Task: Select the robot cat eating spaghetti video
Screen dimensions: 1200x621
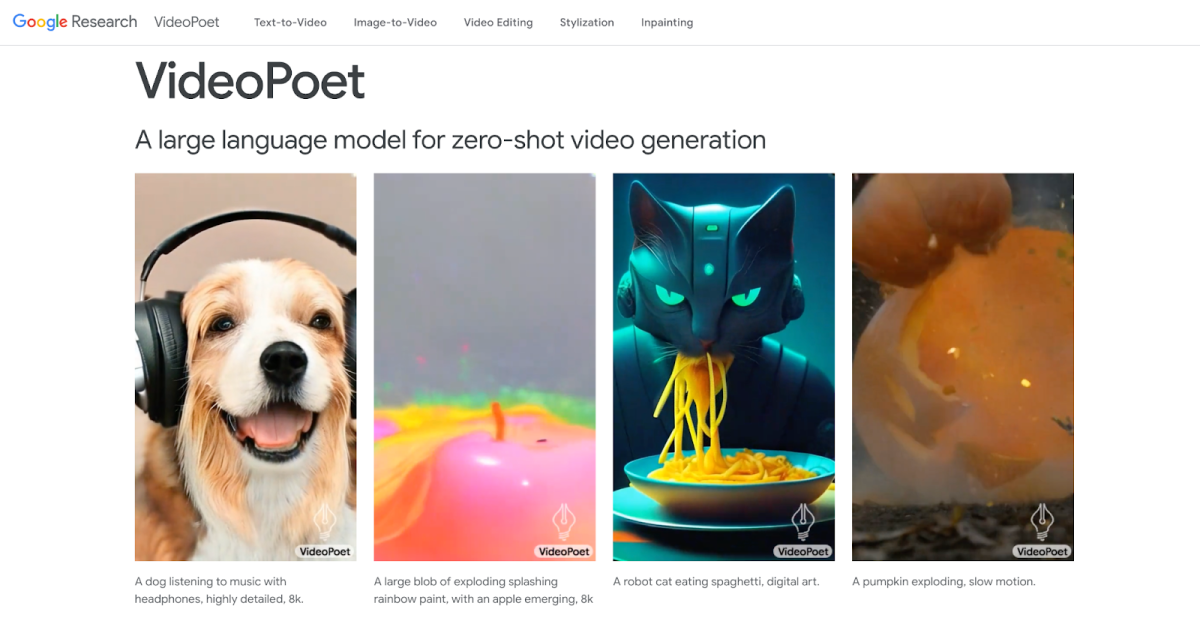Action: pyautogui.click(x=724, y=367)
